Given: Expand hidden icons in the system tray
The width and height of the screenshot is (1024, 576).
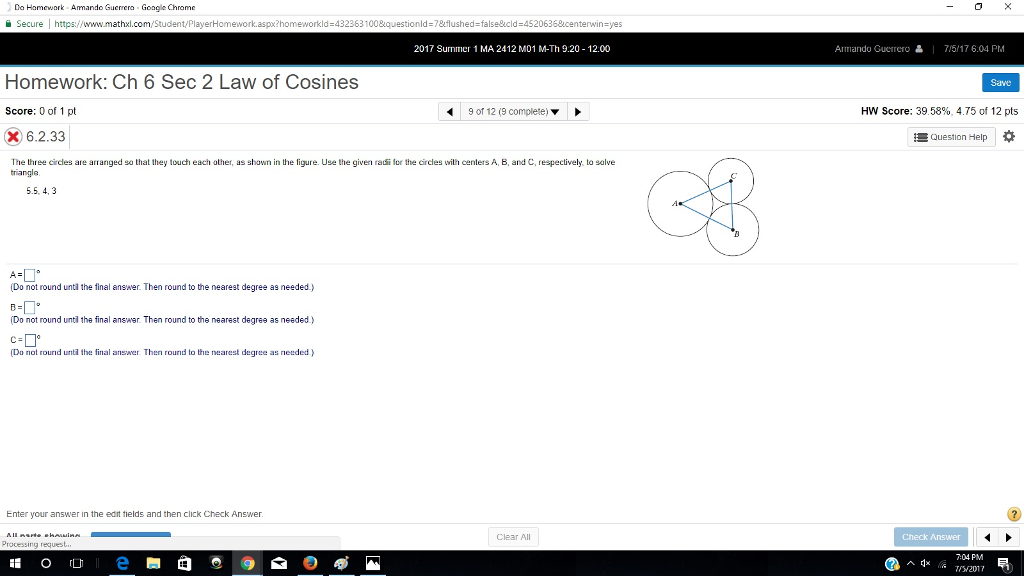Looking at the screenshot, I should point(910,563).
